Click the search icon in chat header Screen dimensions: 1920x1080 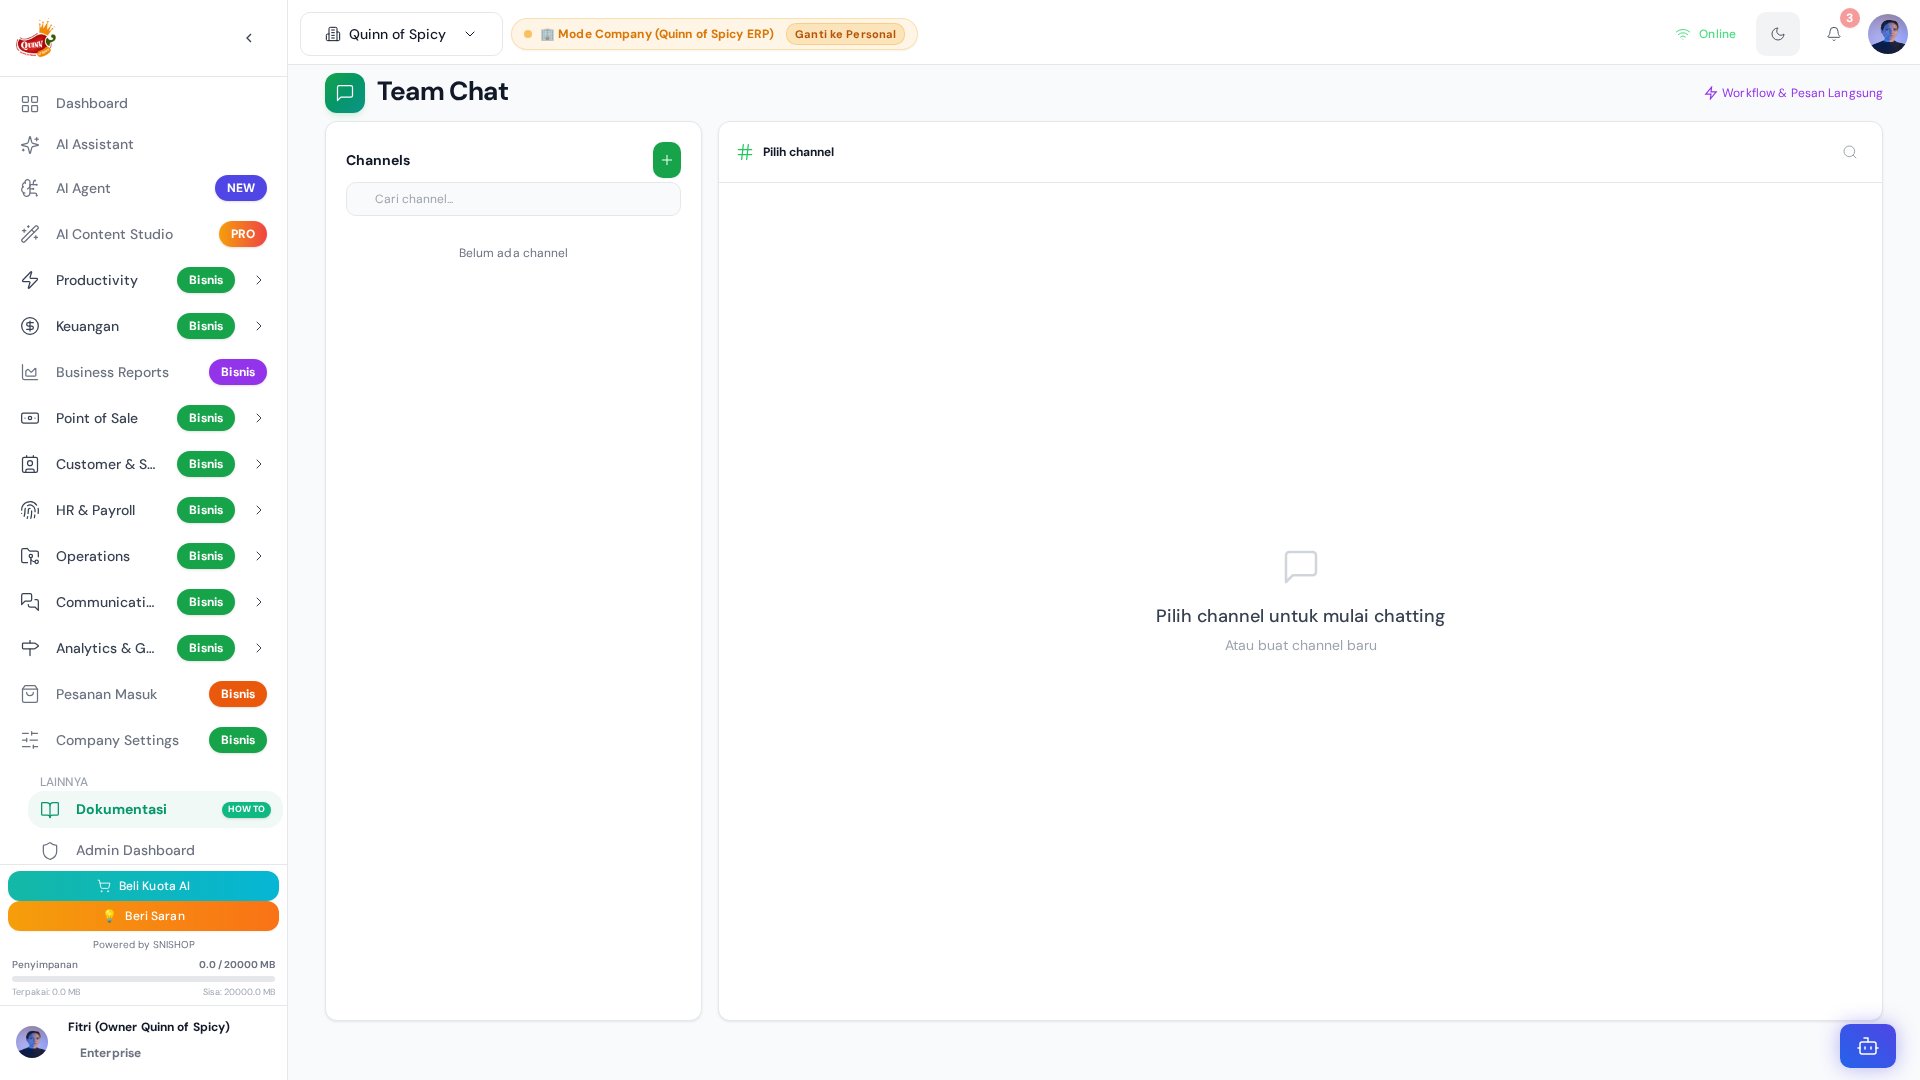1850,152
